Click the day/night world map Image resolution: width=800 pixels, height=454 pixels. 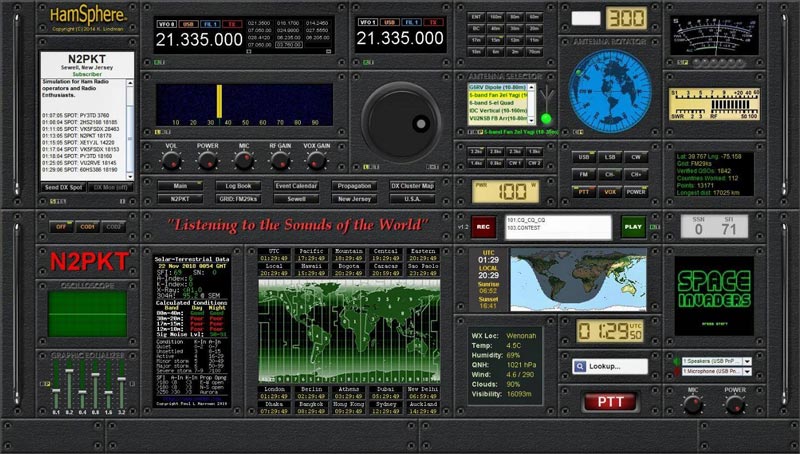click(x=579, y=280)
